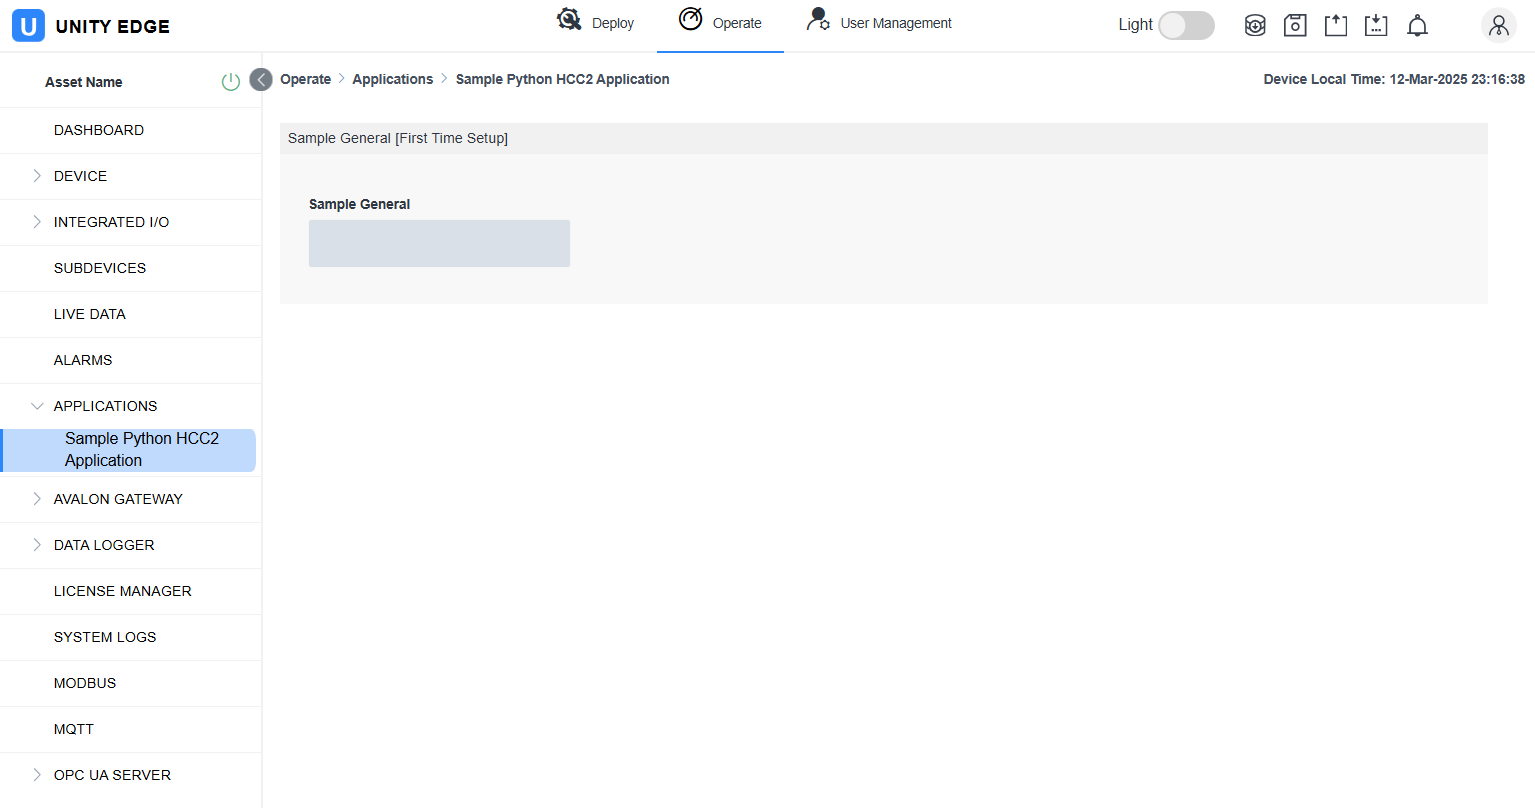Collapse the APPLICATIONS section chevron
Image resolution: width=1535 pixels, height=808 pixels.
pos(37,406)
